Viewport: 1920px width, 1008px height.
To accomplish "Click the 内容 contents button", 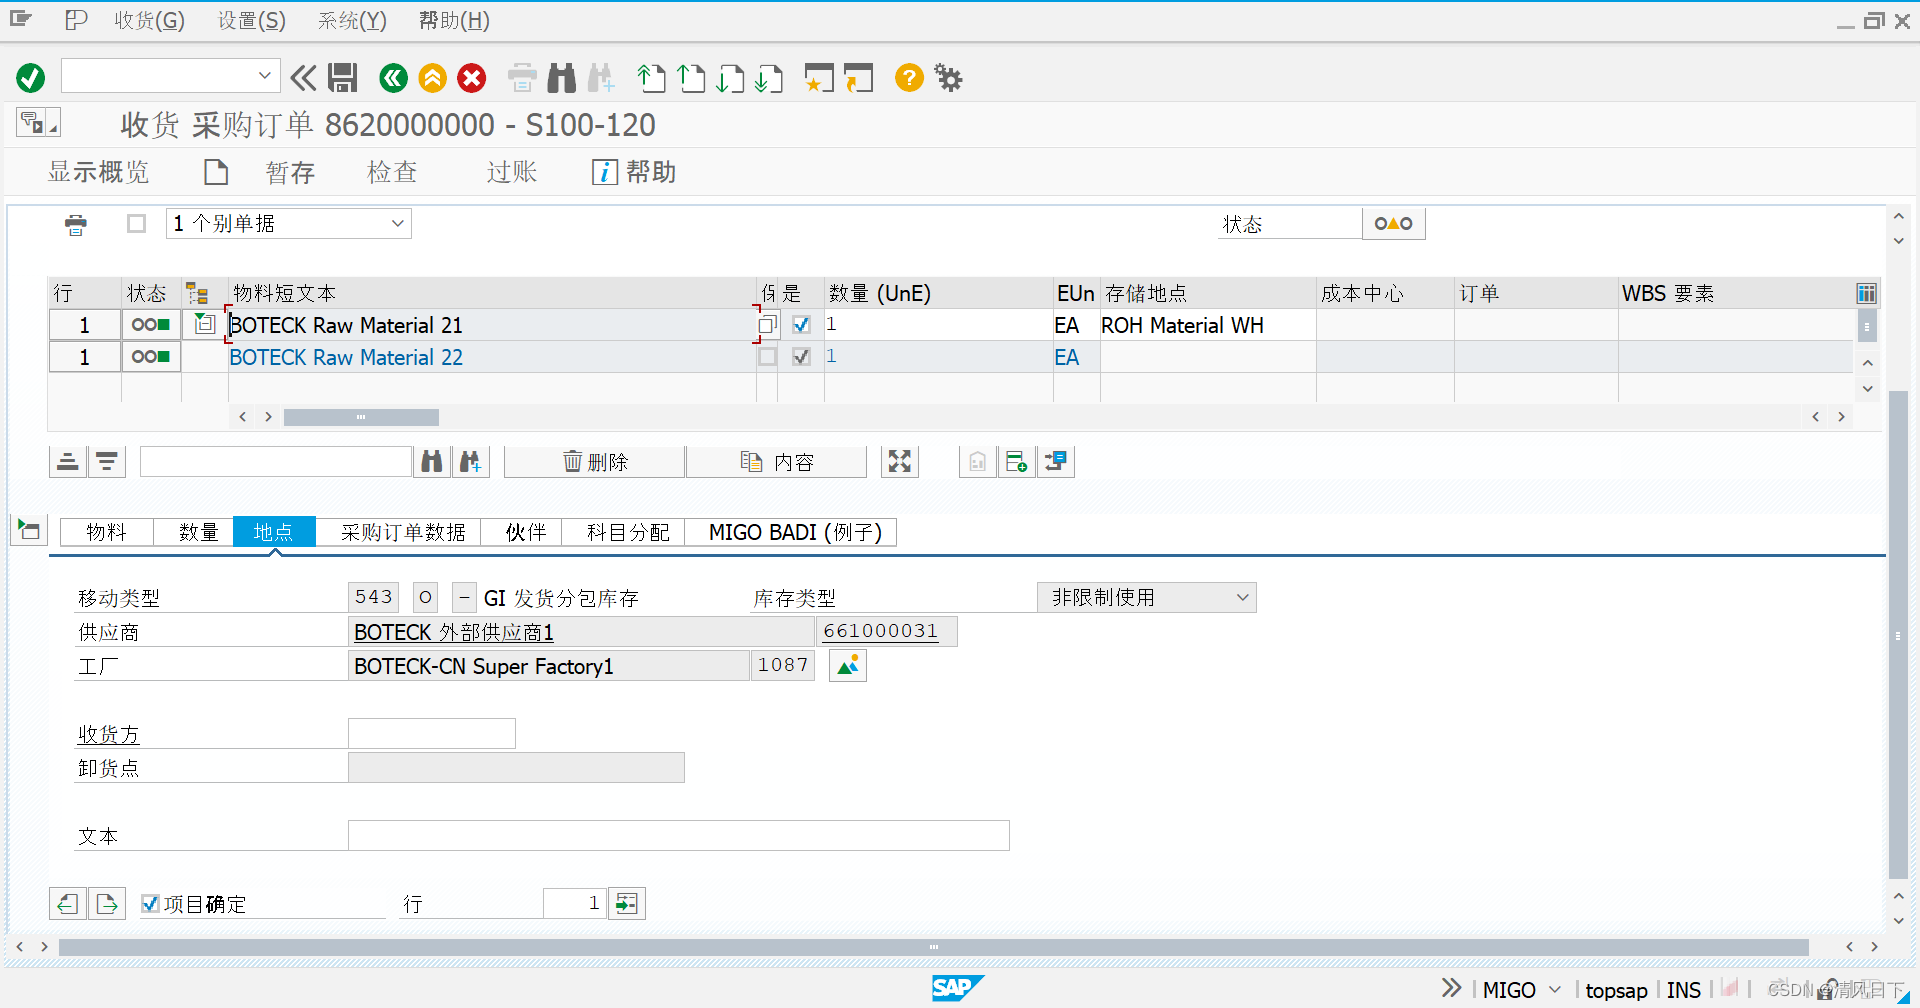I will point(777,461).
